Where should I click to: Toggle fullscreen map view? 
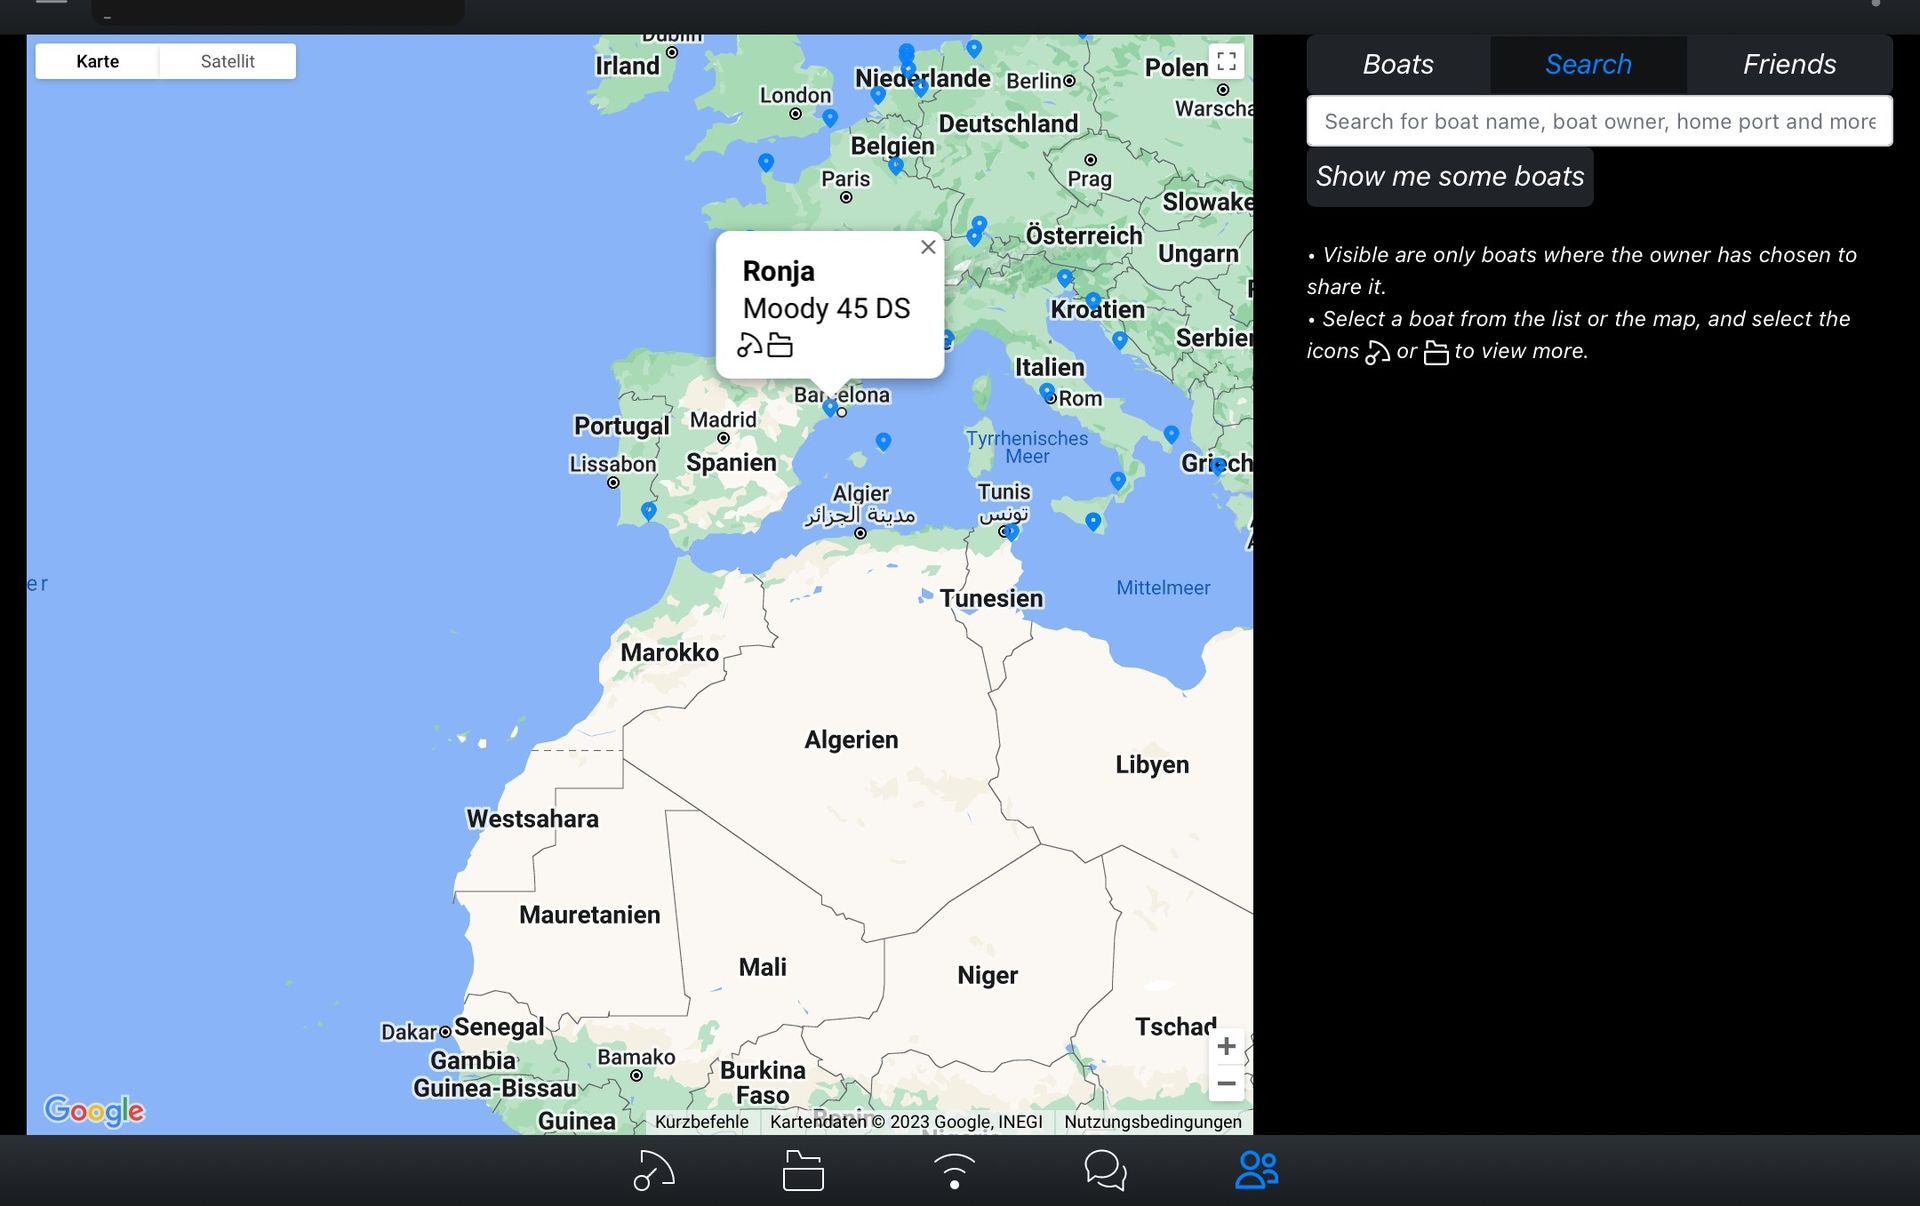pyautogui.click(x=1226, y=61)
